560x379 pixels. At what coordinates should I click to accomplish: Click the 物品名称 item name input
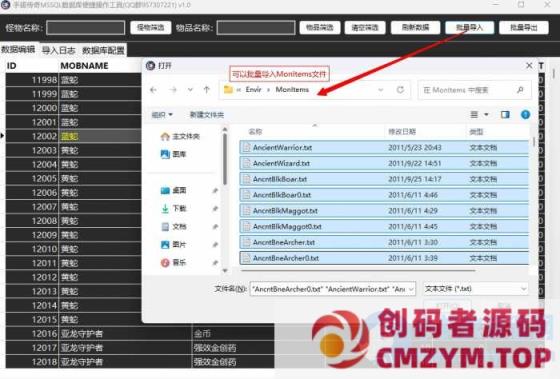[256, 28]
